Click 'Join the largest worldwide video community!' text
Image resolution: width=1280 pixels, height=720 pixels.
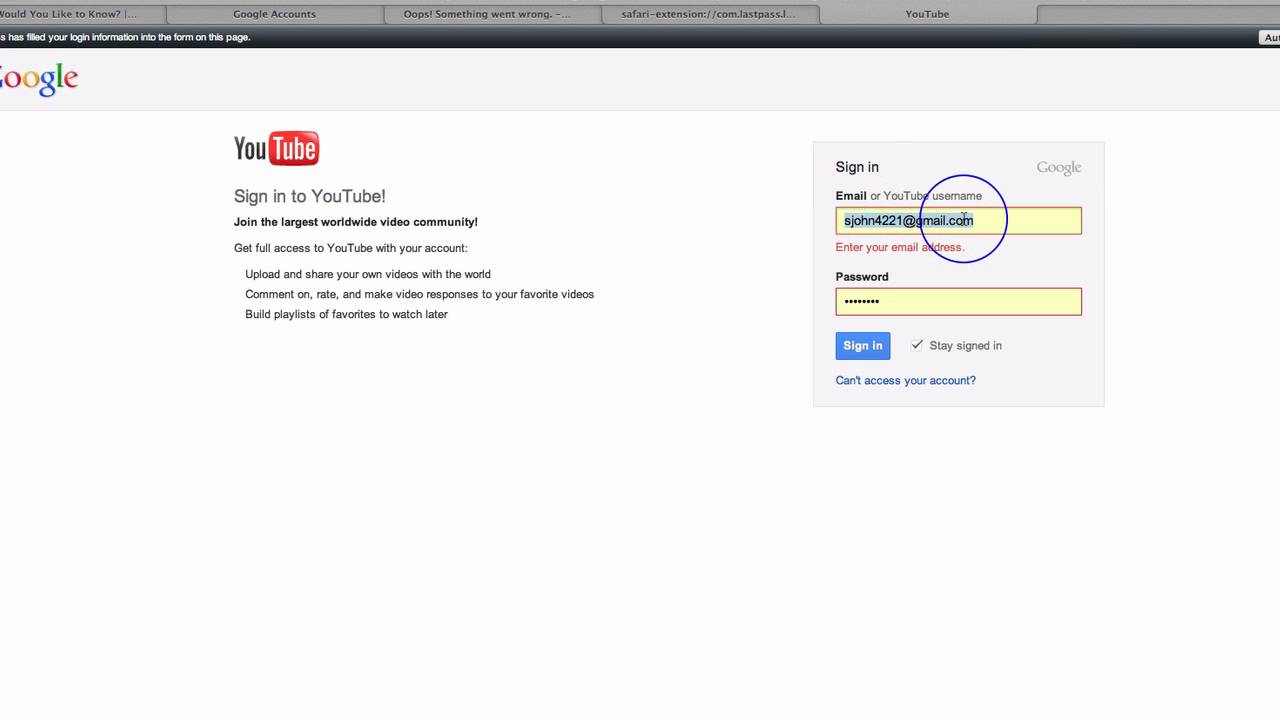click(355, 222)
